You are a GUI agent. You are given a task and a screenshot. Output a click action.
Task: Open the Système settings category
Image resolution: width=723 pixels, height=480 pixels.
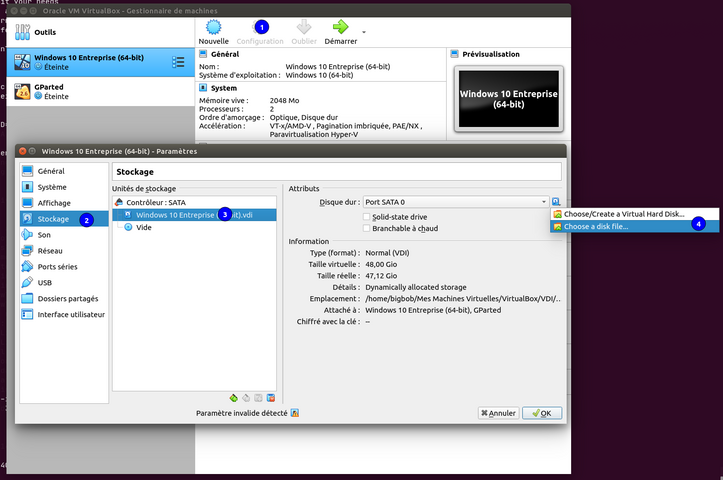tap(64, 187)
